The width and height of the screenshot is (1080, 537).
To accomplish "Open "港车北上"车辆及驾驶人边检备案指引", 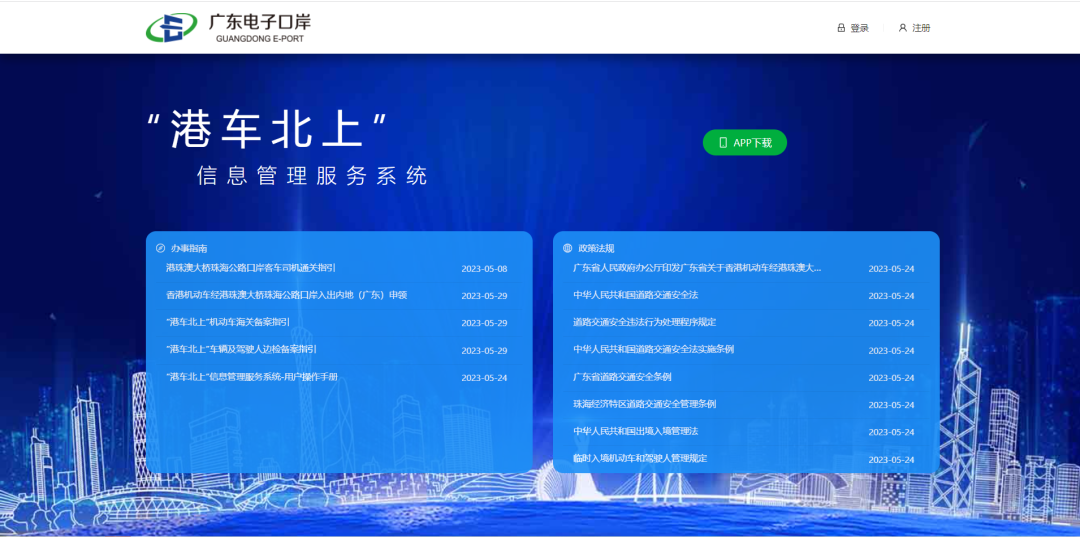I will pos(241,350).
